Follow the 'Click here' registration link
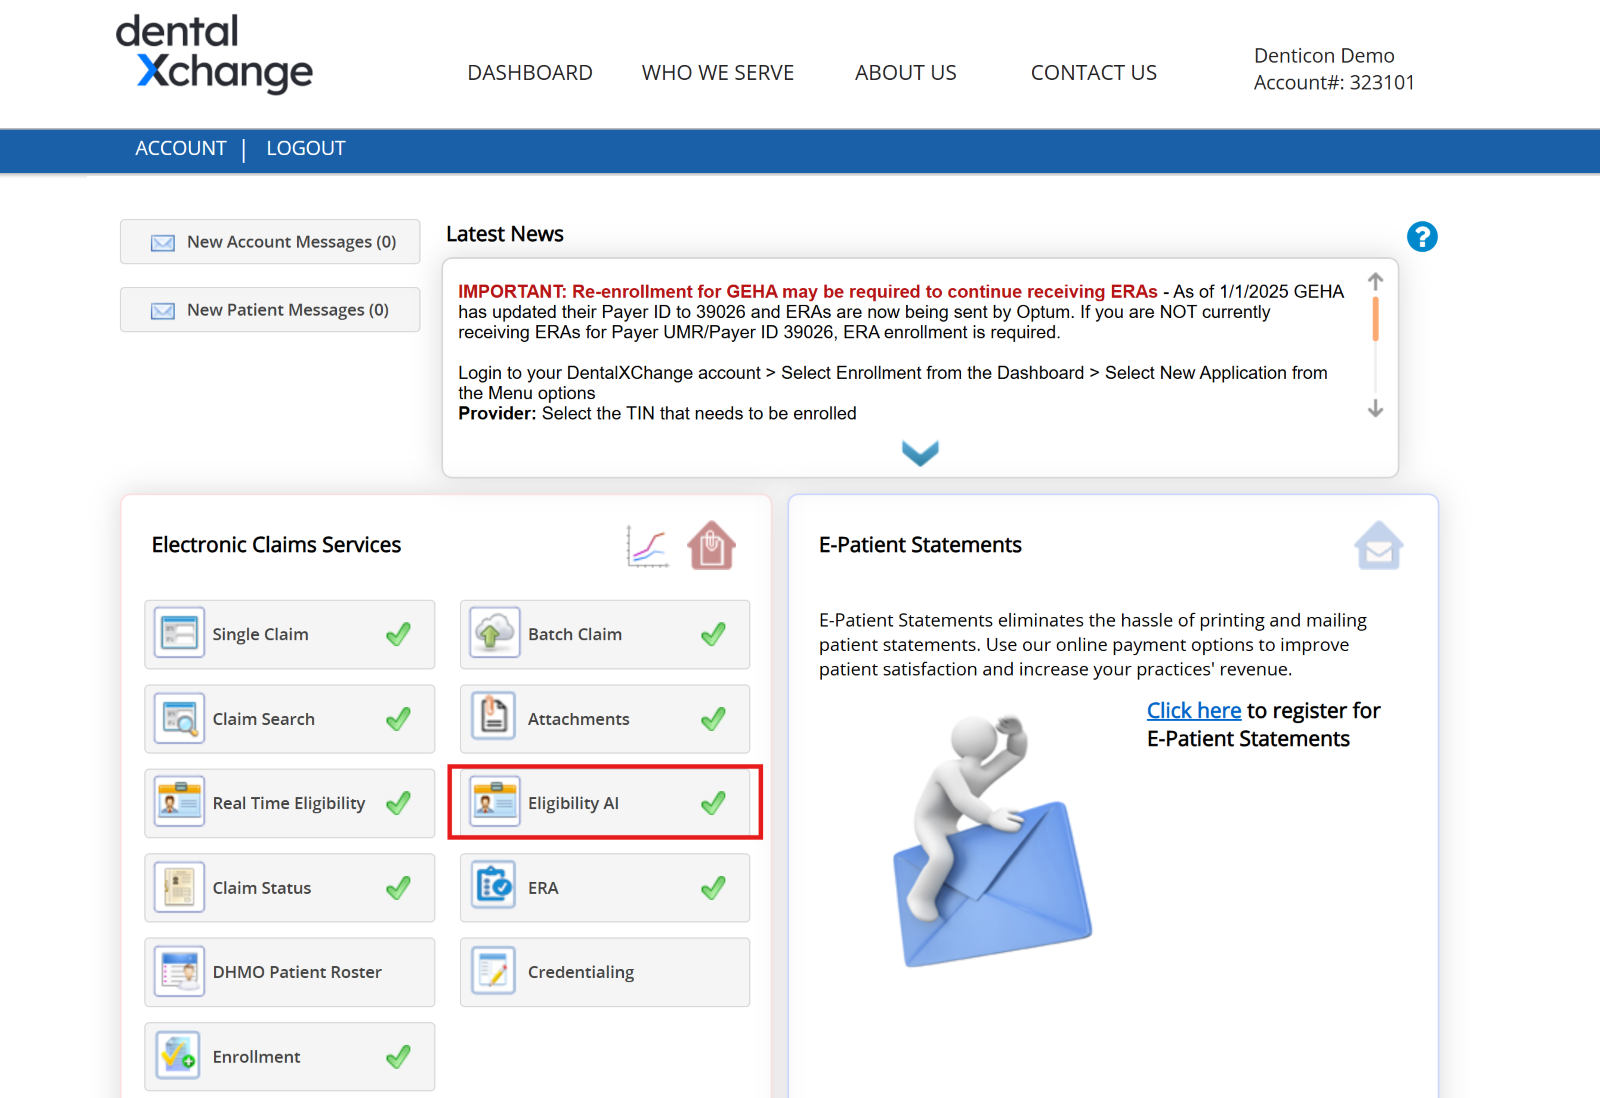The height and width of the screenshot is (1098, 1600). (1194, 710)
